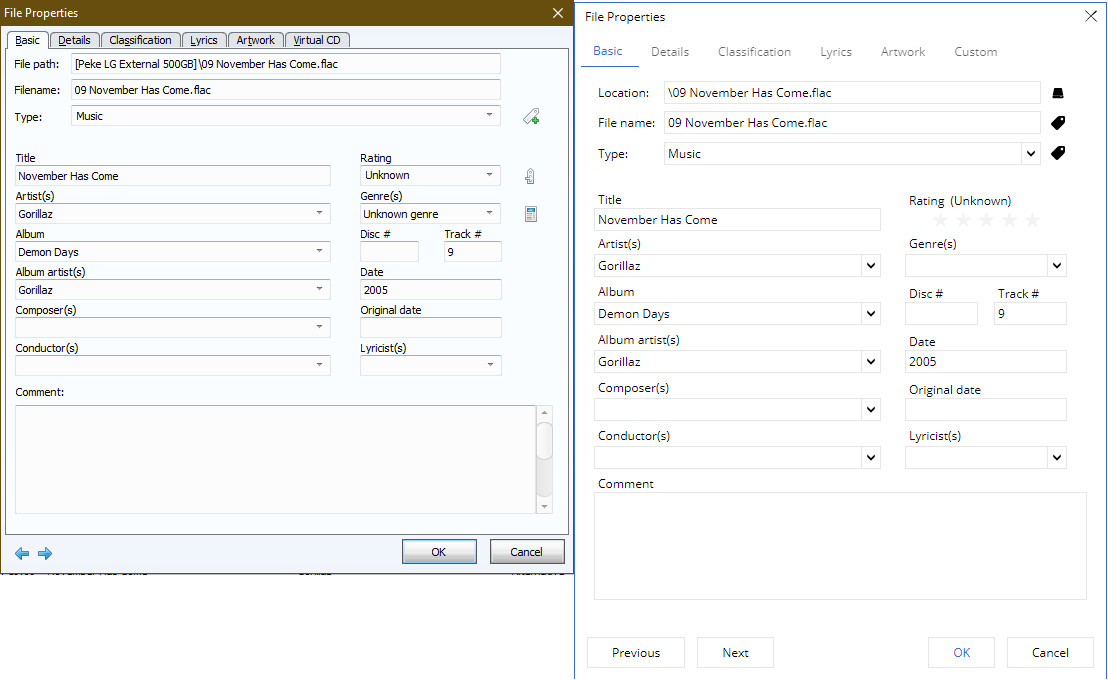The height and width of the screenshot is (680, 1108).
Task: Expand the Album dropdown in the right dialog
Action: [x=871, y=314]
